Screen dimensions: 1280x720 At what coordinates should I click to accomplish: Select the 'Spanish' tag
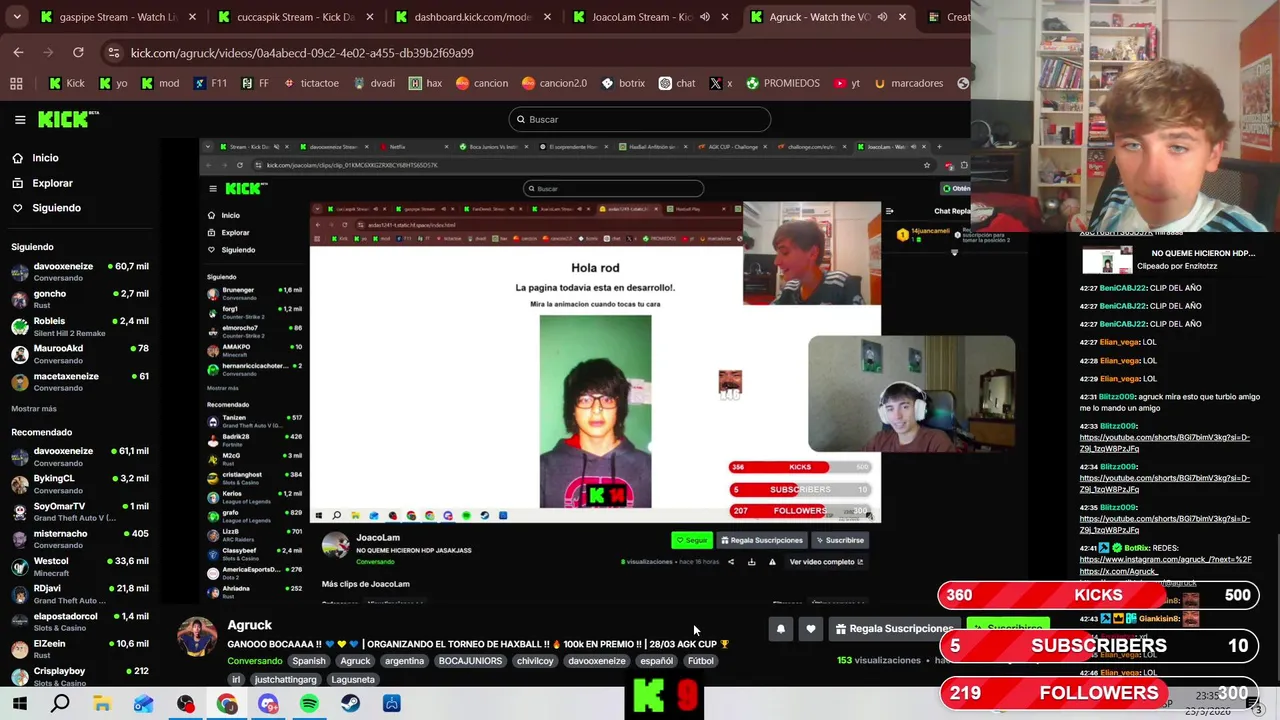click(x=309, y=661)
